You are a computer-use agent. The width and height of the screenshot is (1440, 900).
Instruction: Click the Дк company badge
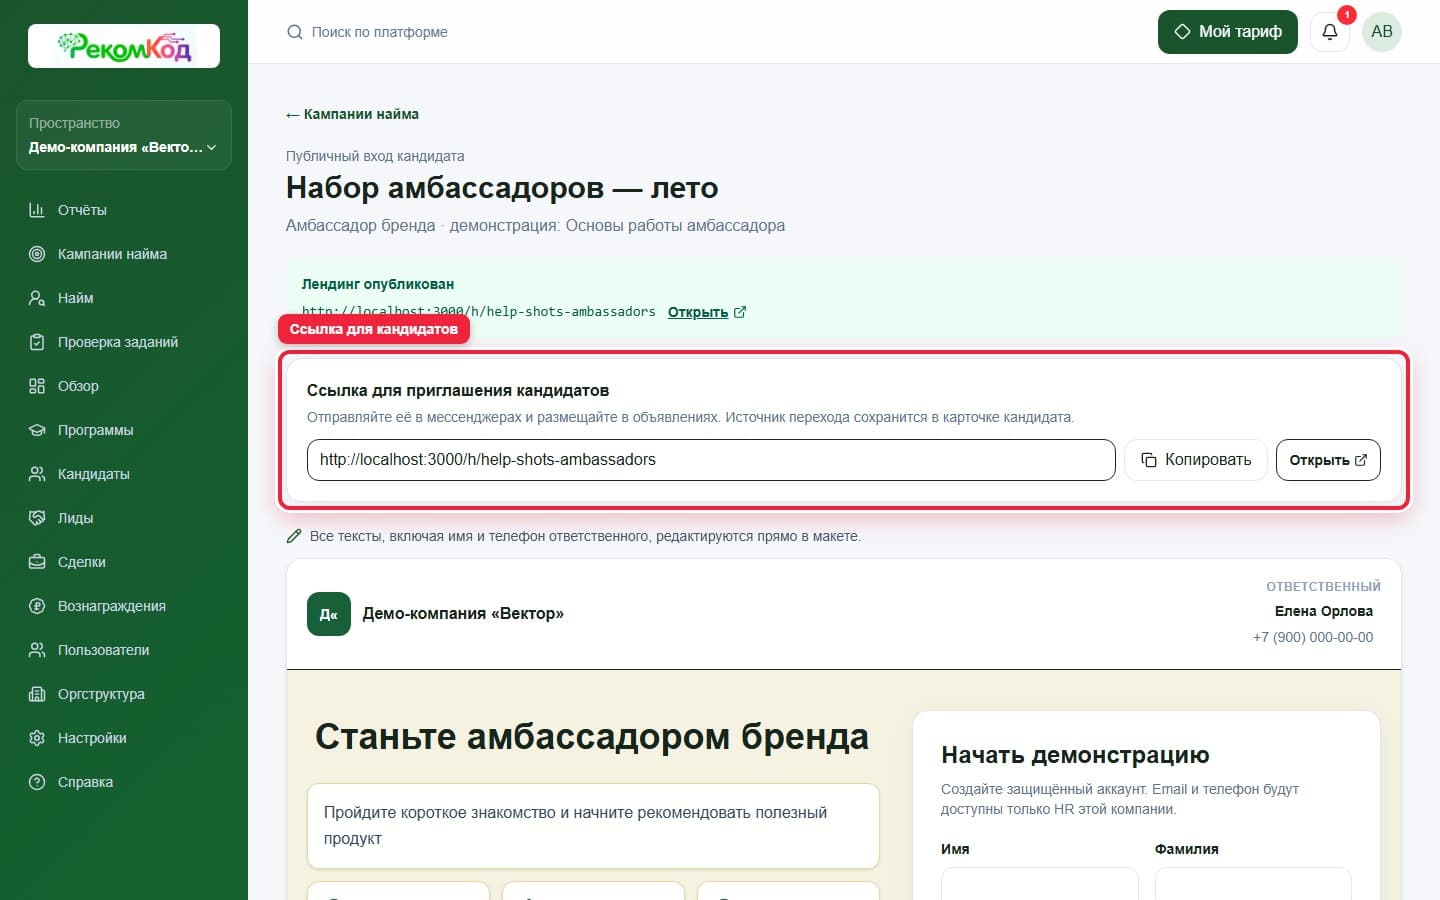coord(329,614)
